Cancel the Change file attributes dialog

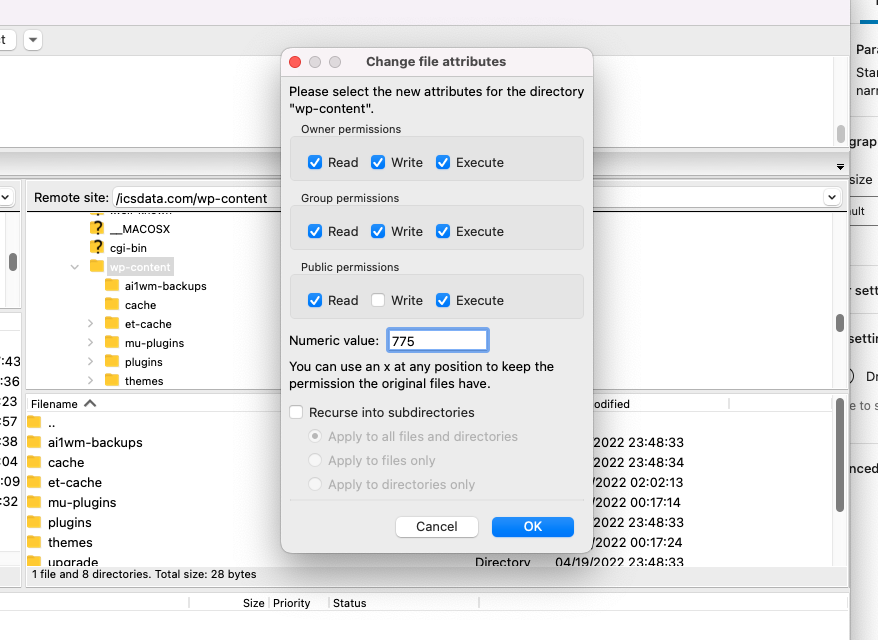pos(436,526)
